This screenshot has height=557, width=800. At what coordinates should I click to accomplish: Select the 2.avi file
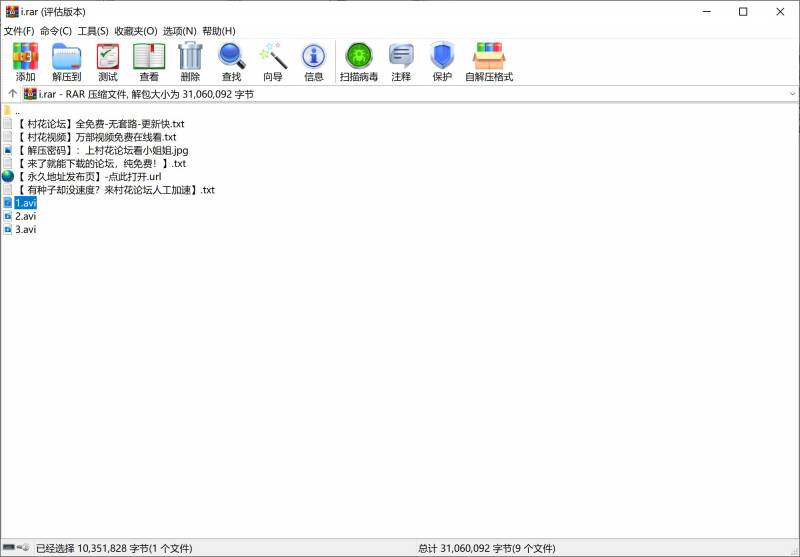coord(25,216)
